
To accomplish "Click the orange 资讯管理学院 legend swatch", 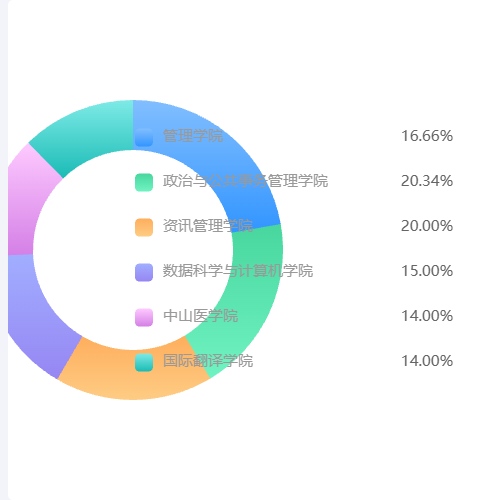I will pyautogui.click(x=144, y=227).
